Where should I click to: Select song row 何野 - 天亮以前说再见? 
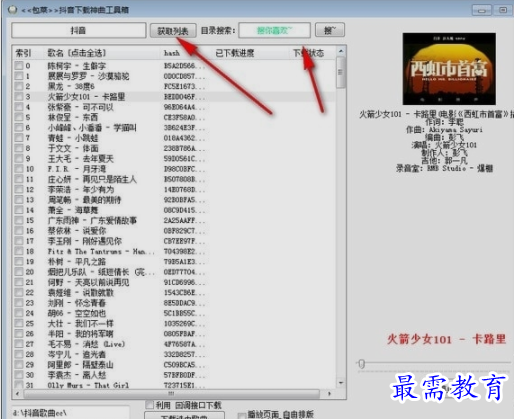pyautogui.click(x=173, y=282)
